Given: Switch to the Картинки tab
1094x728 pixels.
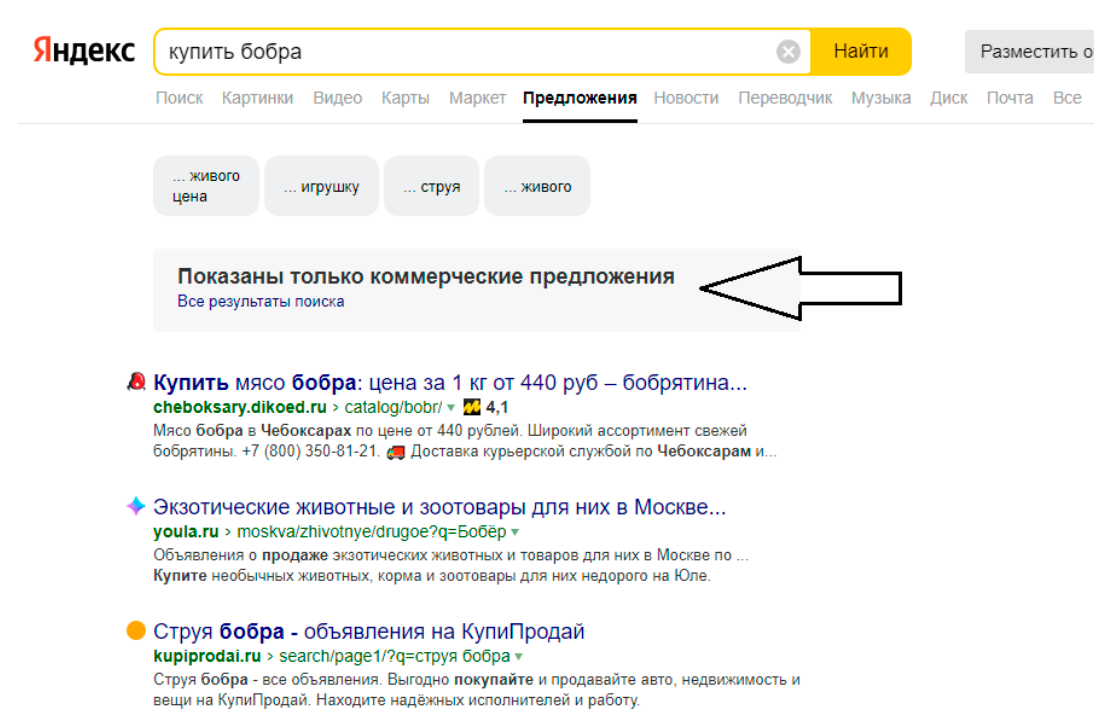Looking at the screenshot, I should (257, 98).
